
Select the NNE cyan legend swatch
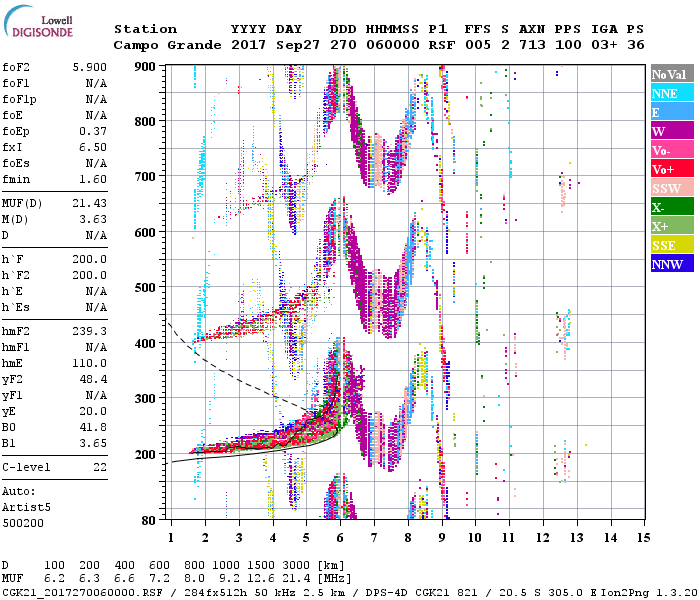(x=672, y=92)
